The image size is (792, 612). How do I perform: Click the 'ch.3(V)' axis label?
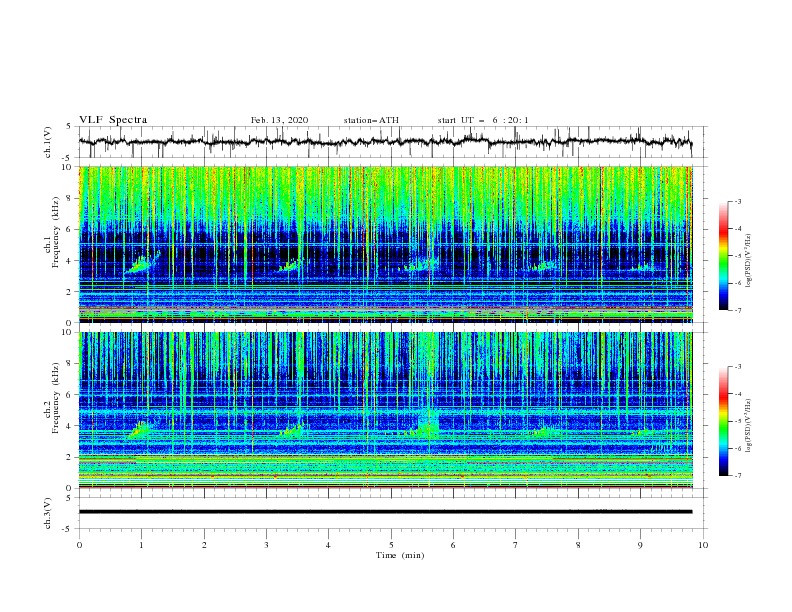pyautogui.click(x=48, y=513)
